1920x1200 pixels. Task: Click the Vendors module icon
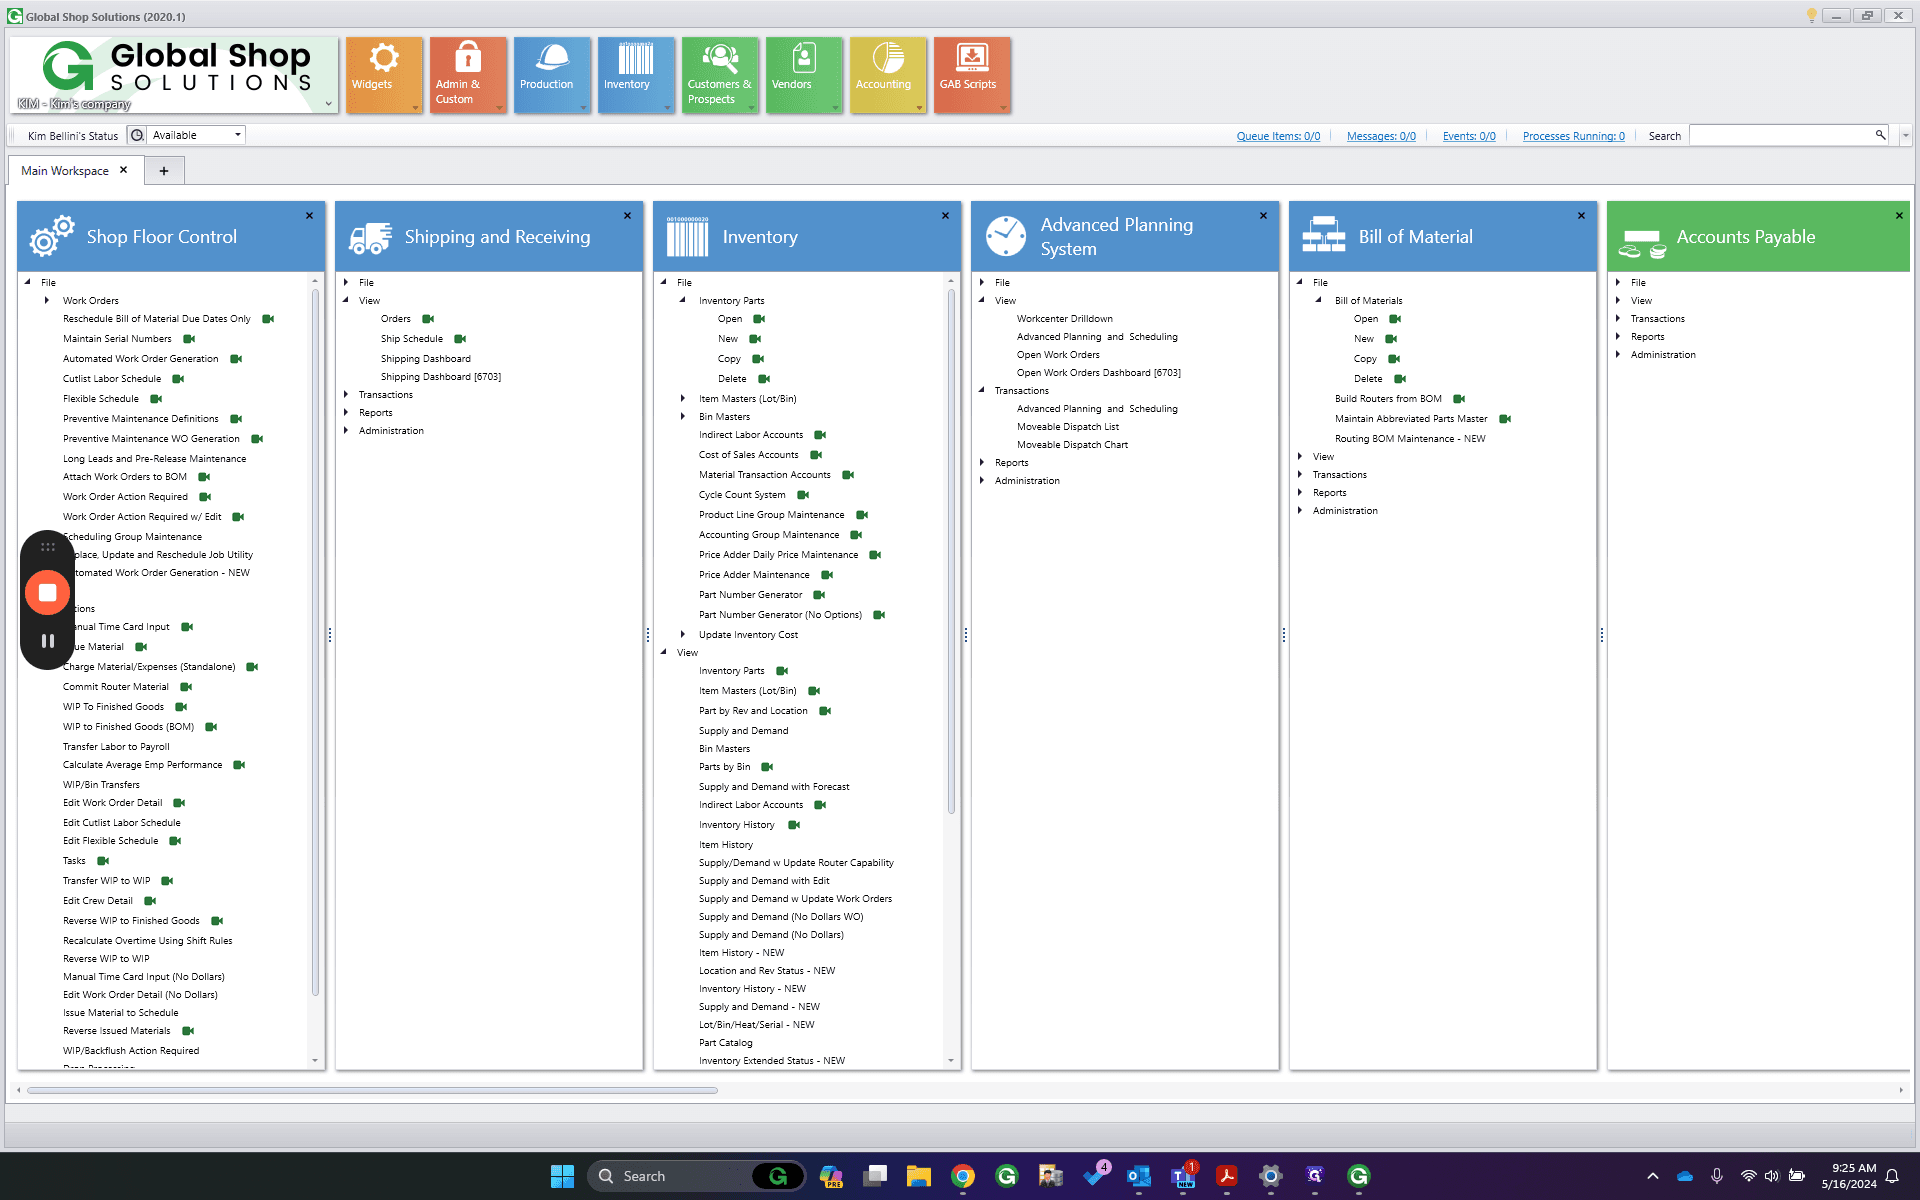point(804,75)
